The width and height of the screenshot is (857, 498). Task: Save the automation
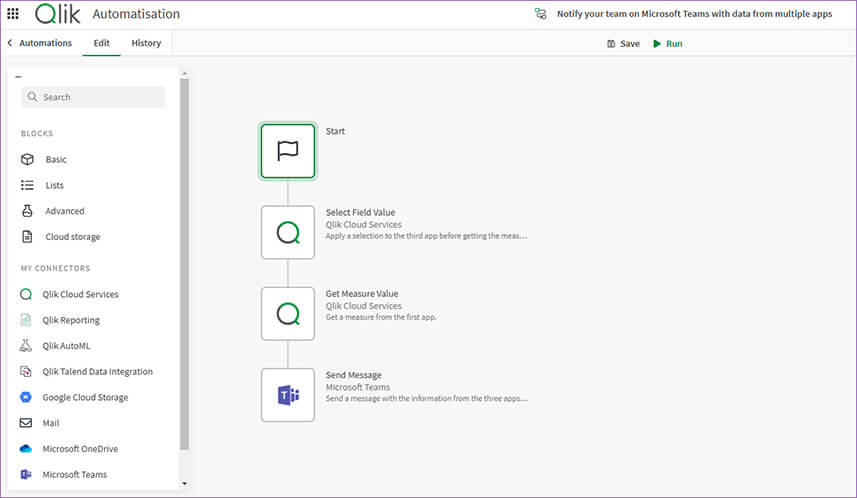click(623, 44)
